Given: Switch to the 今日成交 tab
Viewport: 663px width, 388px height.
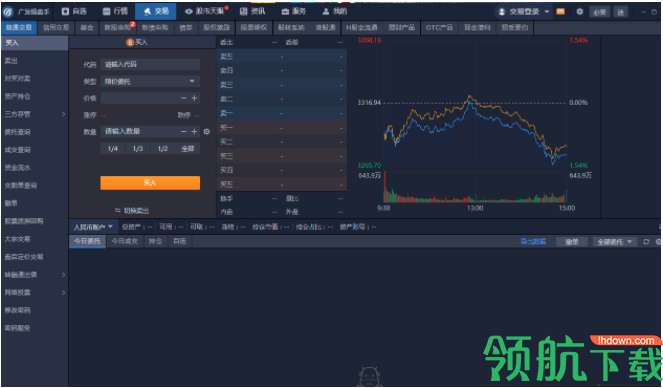Looking at the screenshot, I should [124, 241].
